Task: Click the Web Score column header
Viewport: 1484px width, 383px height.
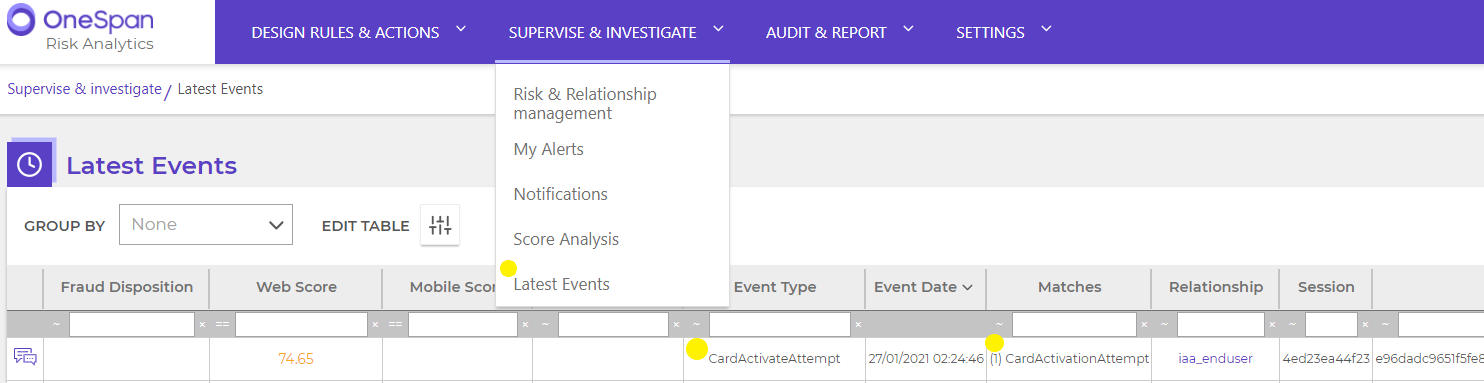Action: pyautogui.click(x=296, y=287)
